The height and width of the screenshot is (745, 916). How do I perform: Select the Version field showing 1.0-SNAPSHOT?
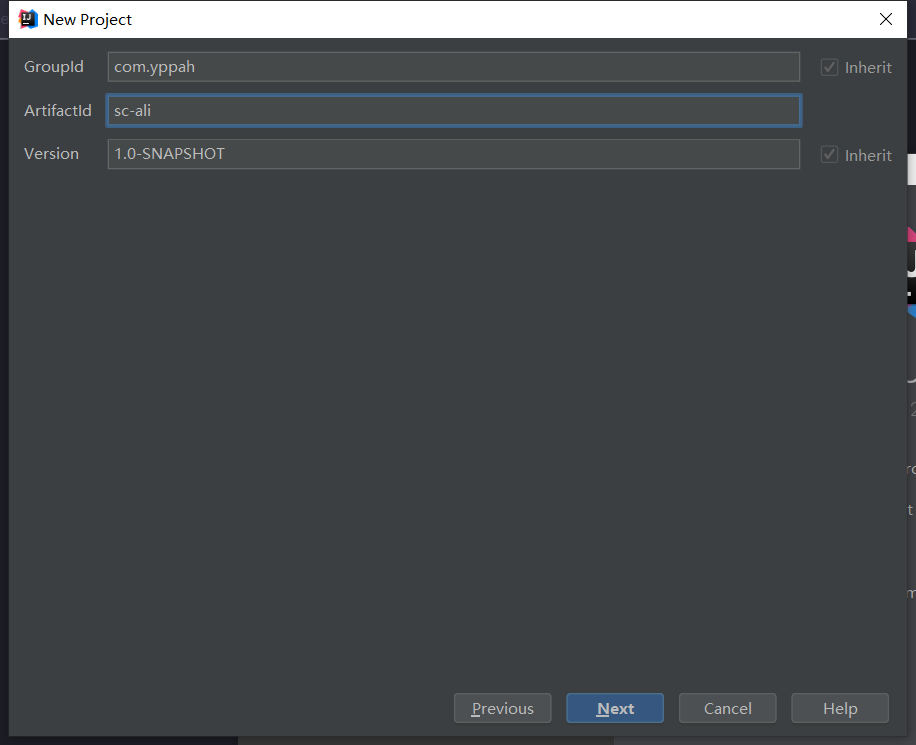[x=453, y=154]
